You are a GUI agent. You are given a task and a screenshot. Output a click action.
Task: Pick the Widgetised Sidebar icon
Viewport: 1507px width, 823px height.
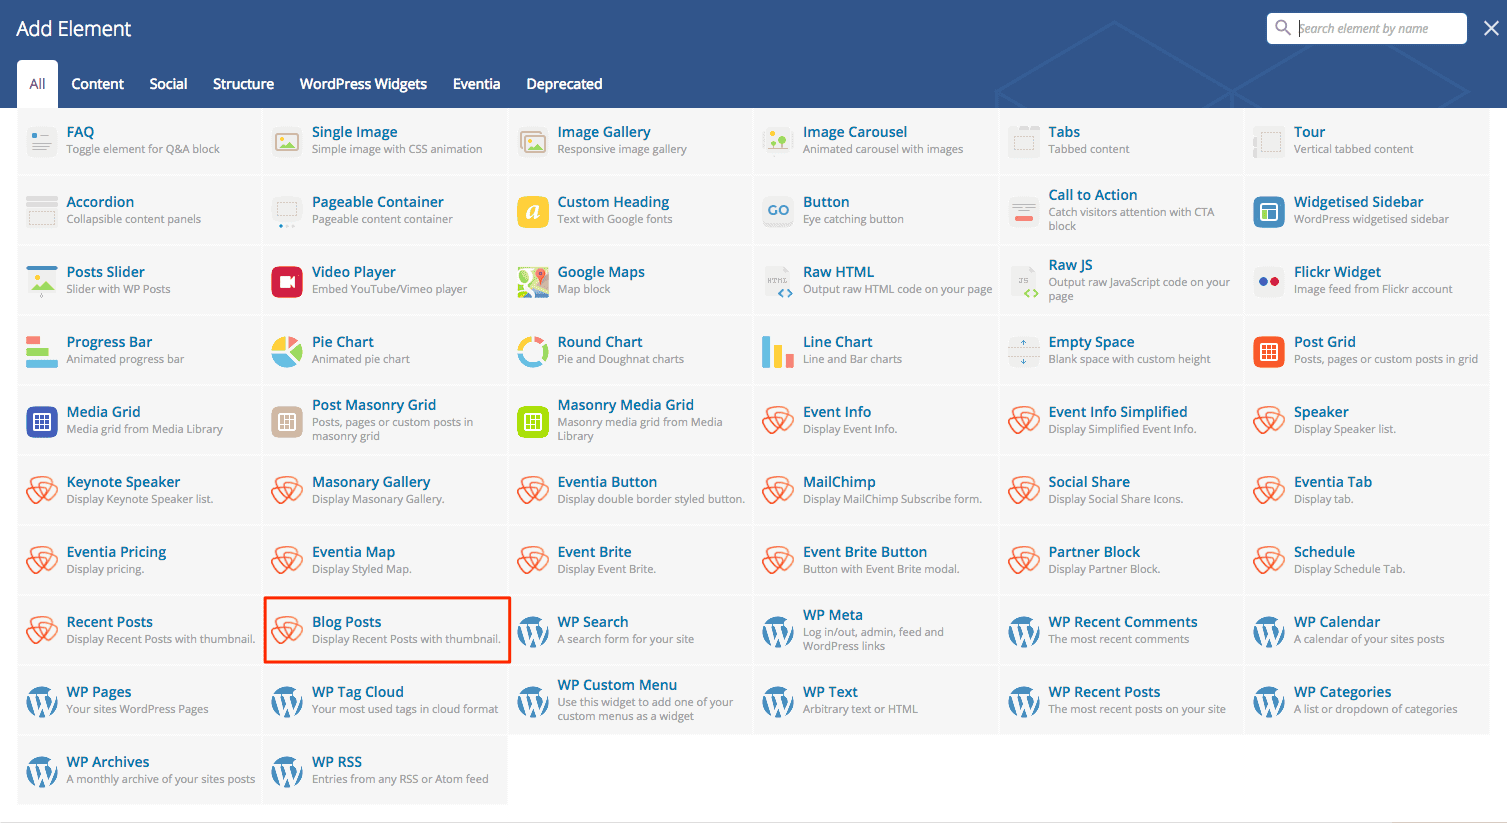1269,212
